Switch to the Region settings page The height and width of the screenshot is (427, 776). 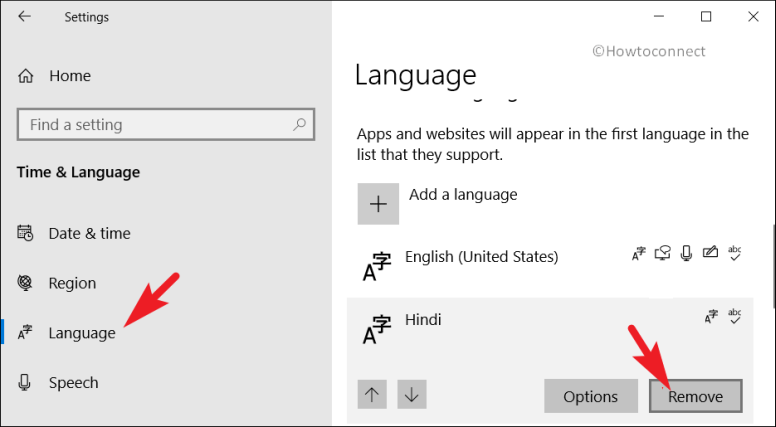[x=72, y=283]
